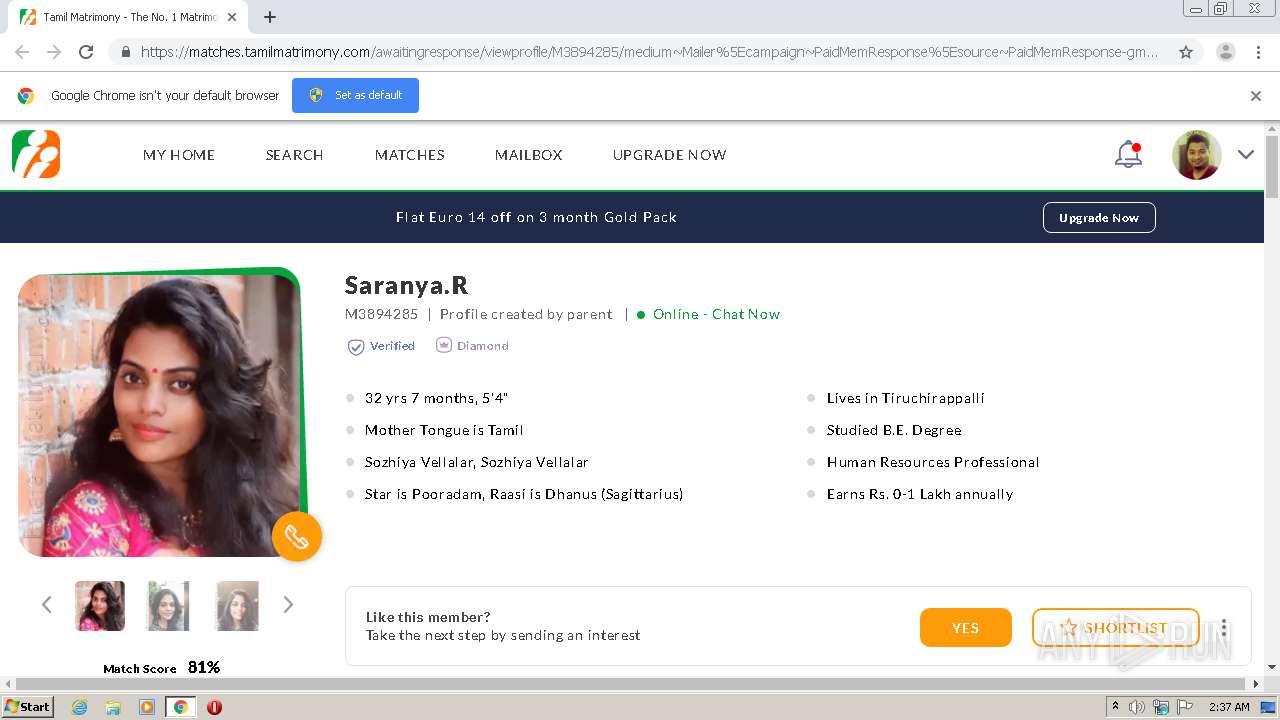The width and height of the screenshot is (1280, 720).
Task: Show previous photo thumbnails with left arrow
Action: (46, 604)
